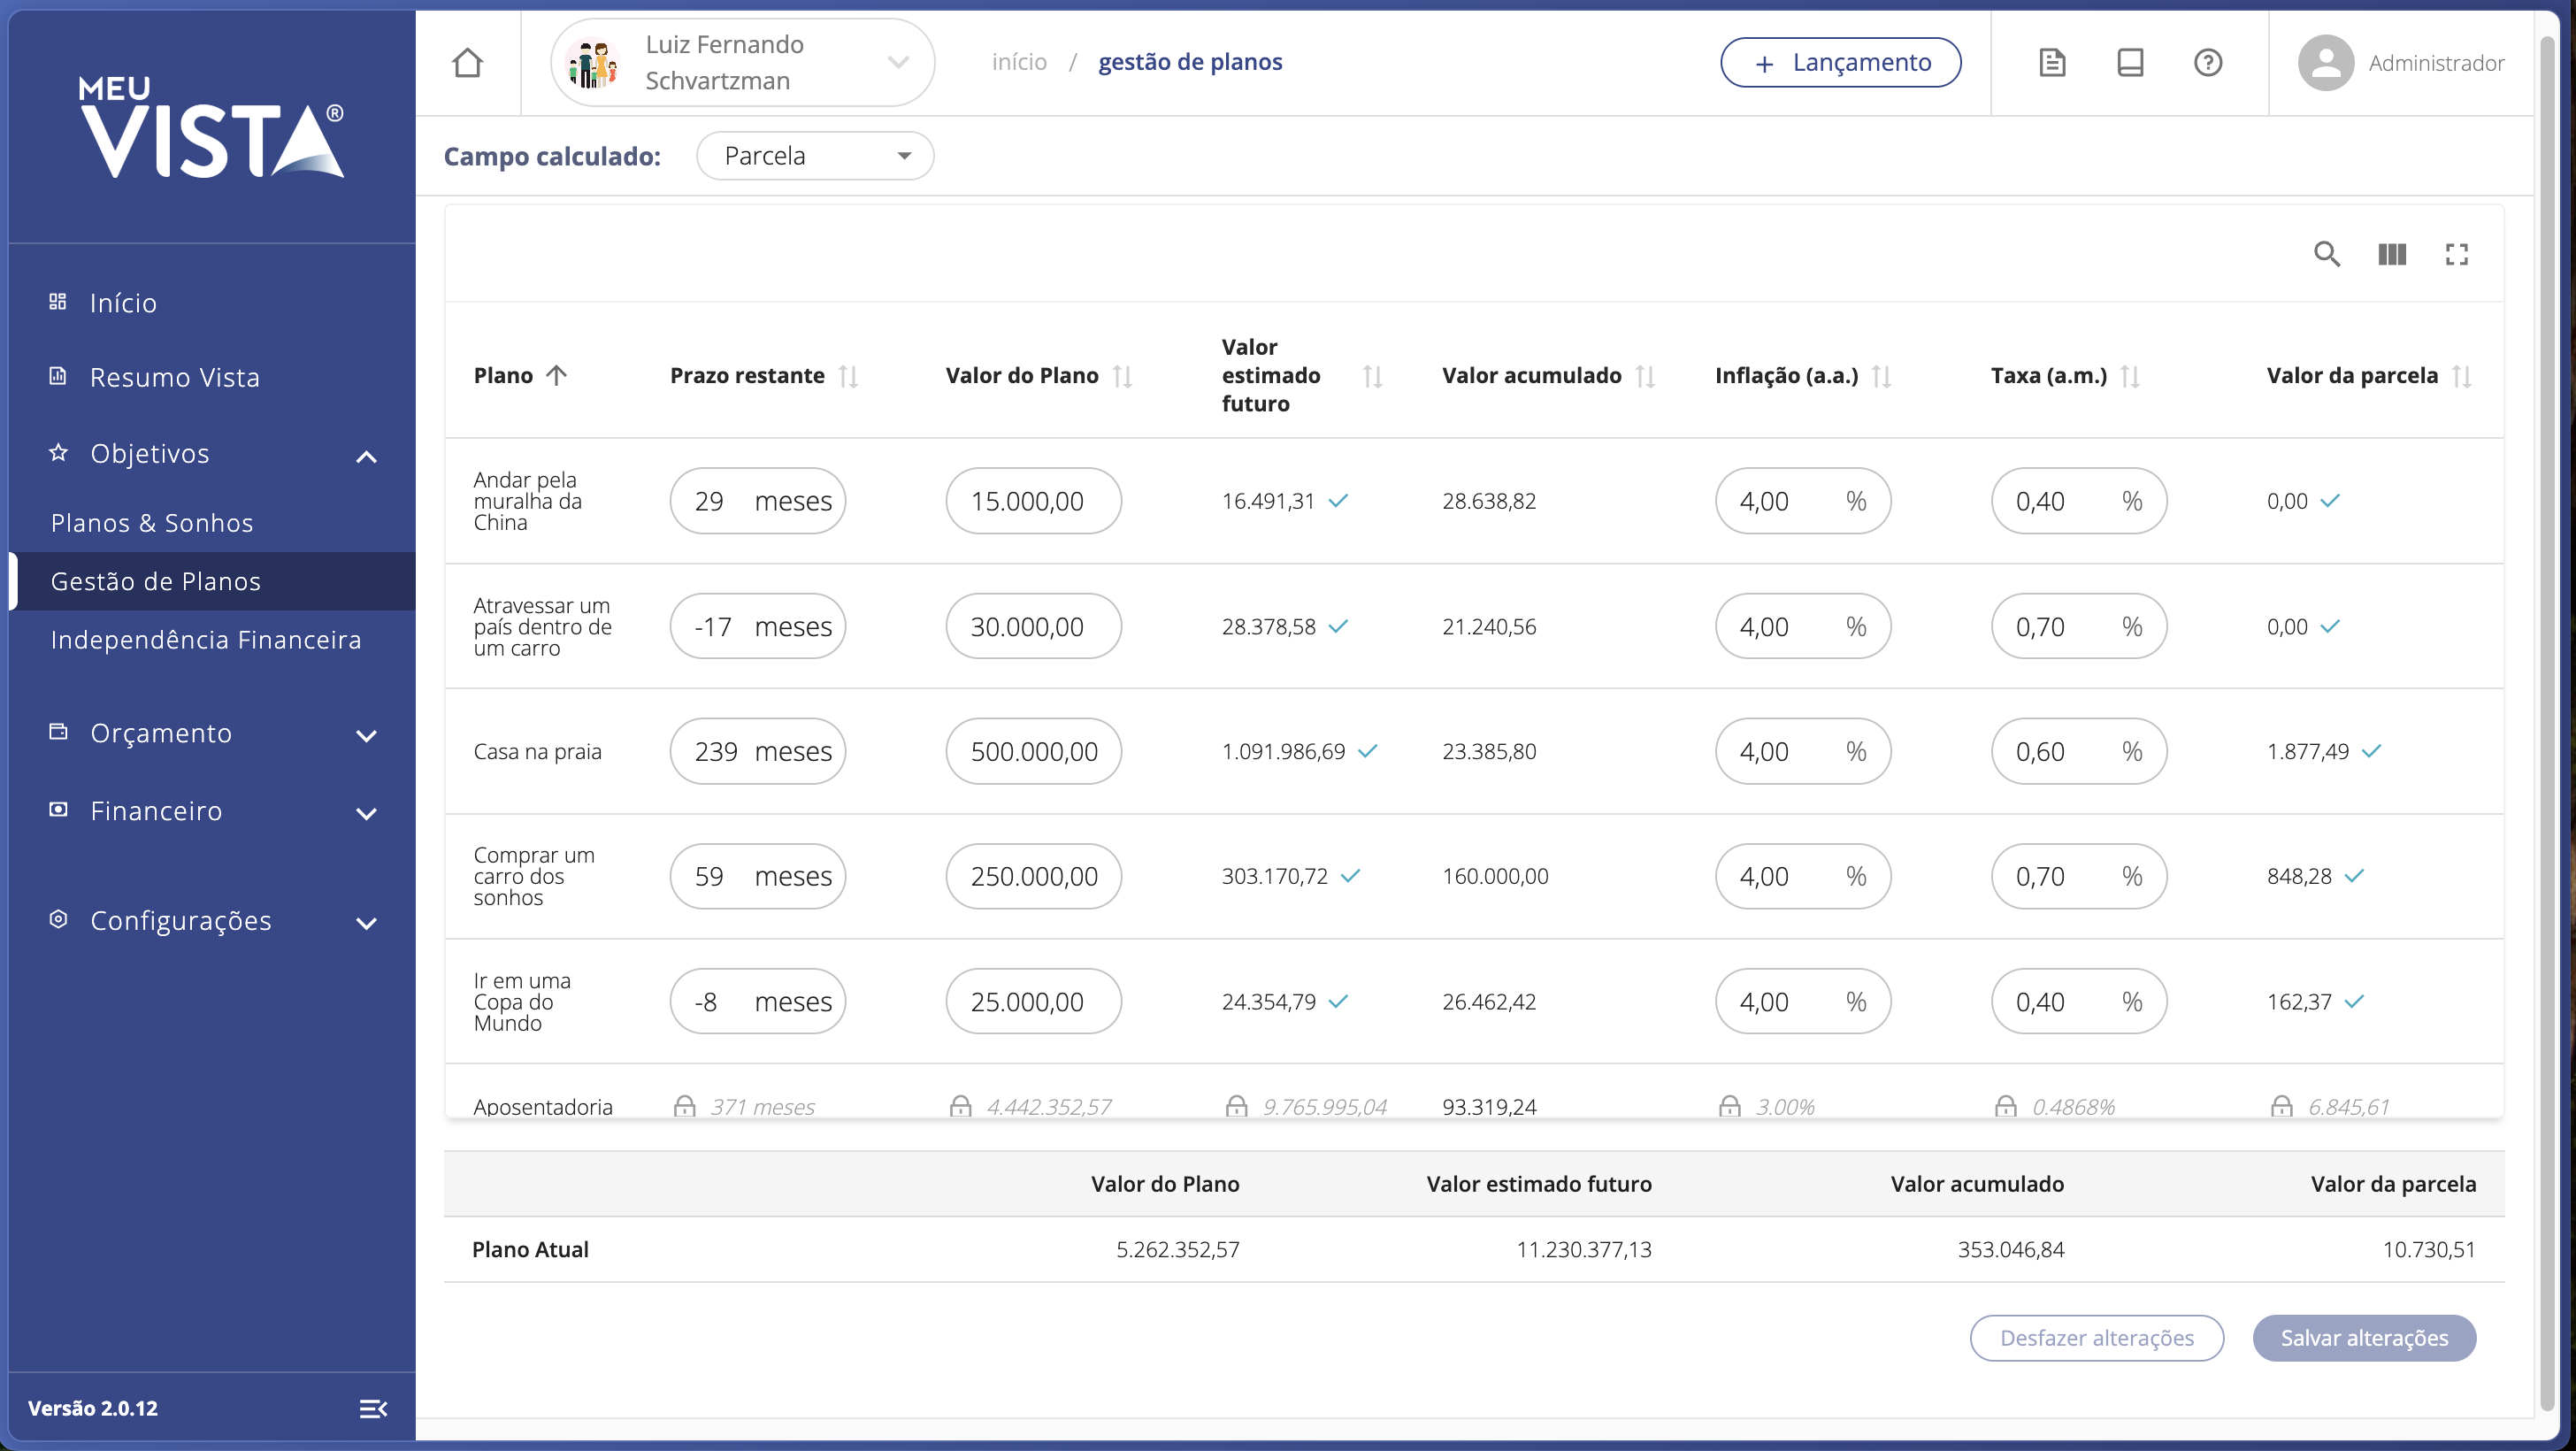Click the Administrador user avatar
Viewport: 2576px width, 1451px height.
(2326, 63)
